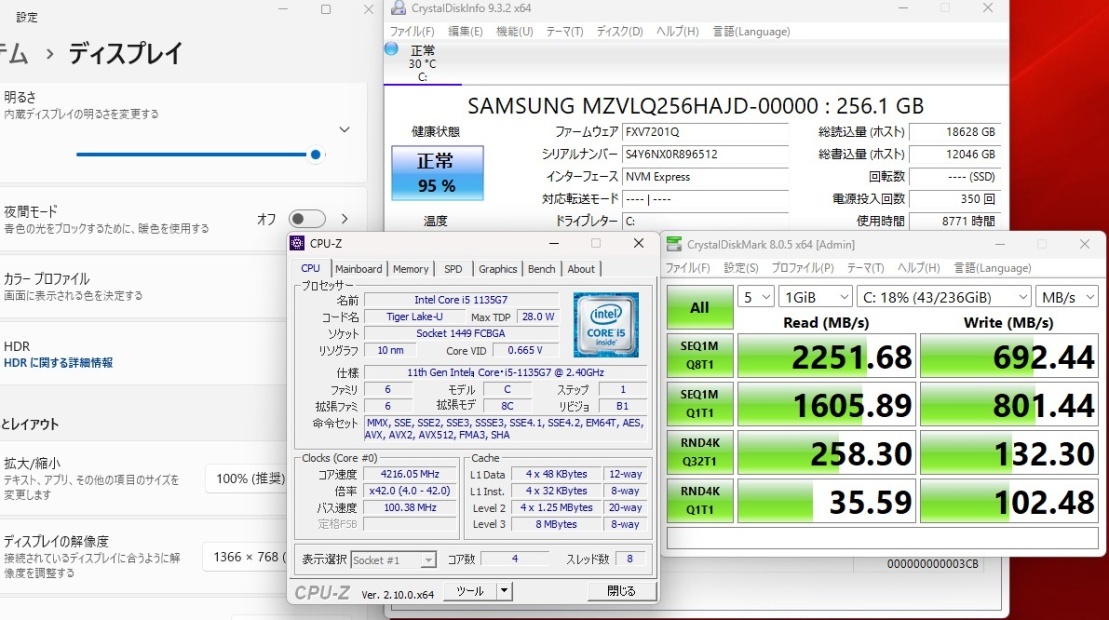
Task: Open the C: 18% drive selection dropdown
Action: (944, 297)
